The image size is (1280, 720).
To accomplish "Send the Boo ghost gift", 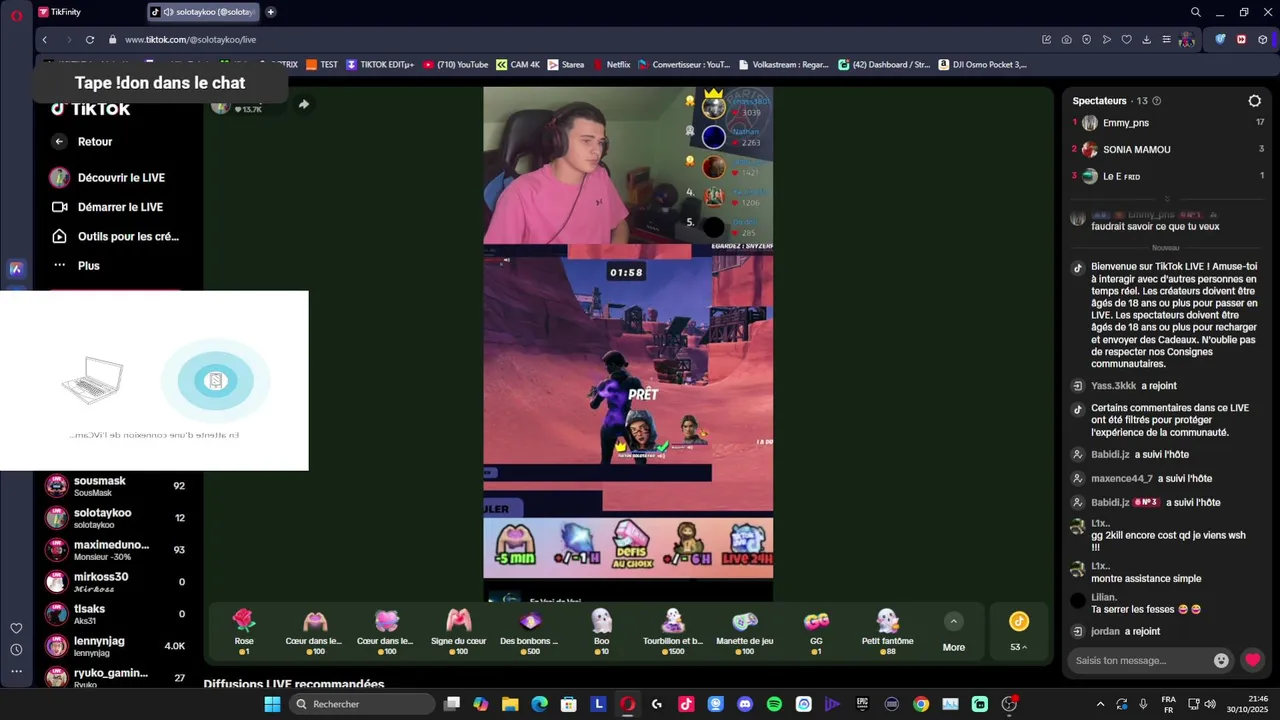I will click(x=601, y=631).
